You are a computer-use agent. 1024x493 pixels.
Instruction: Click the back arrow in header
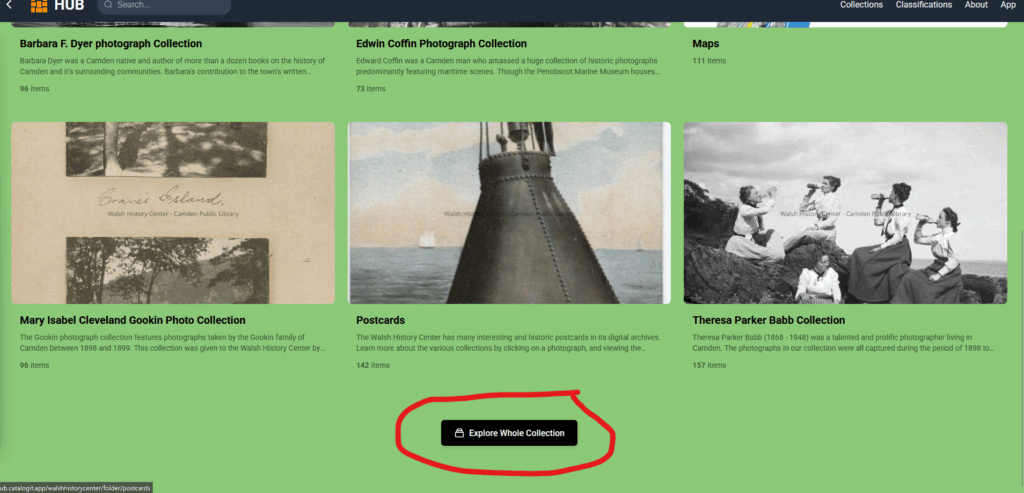click(9, 6)
